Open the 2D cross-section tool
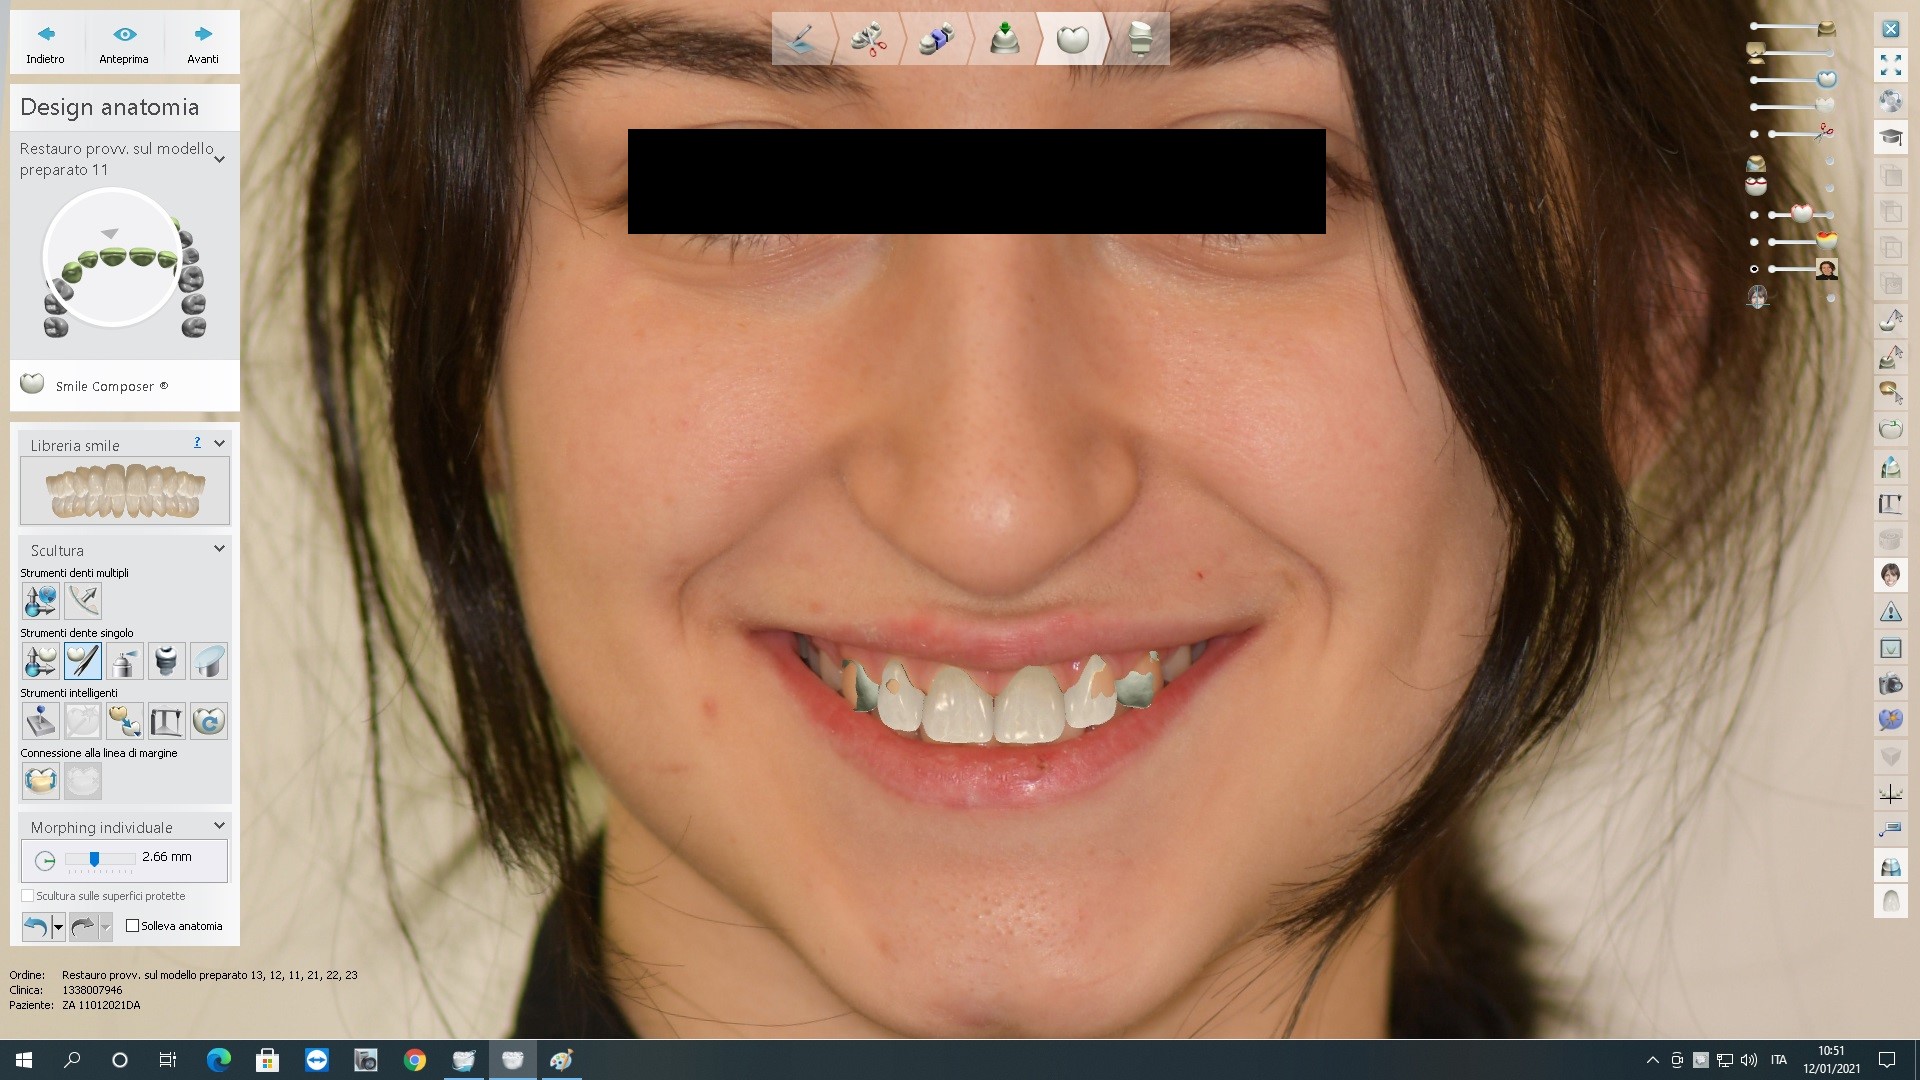Viewport: 1920px width, 1080px height. (1890, 648)
